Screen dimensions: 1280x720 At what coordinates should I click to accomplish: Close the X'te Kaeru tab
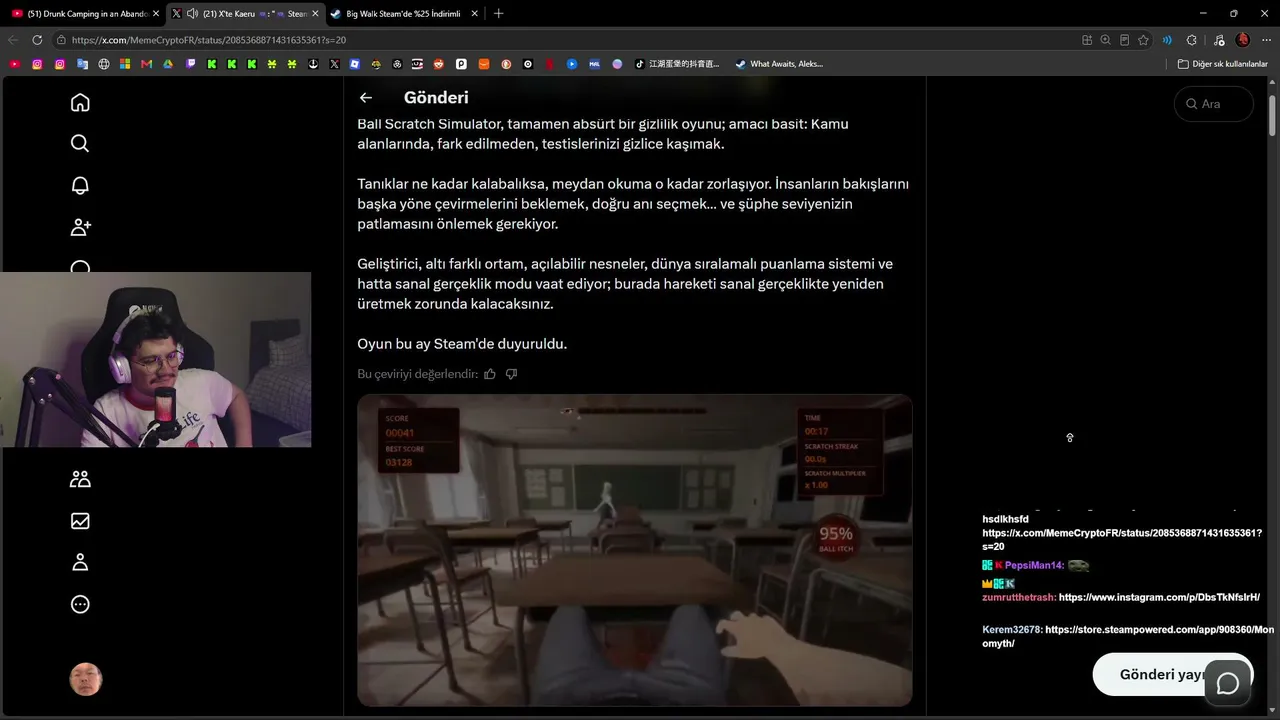point(314,14)
